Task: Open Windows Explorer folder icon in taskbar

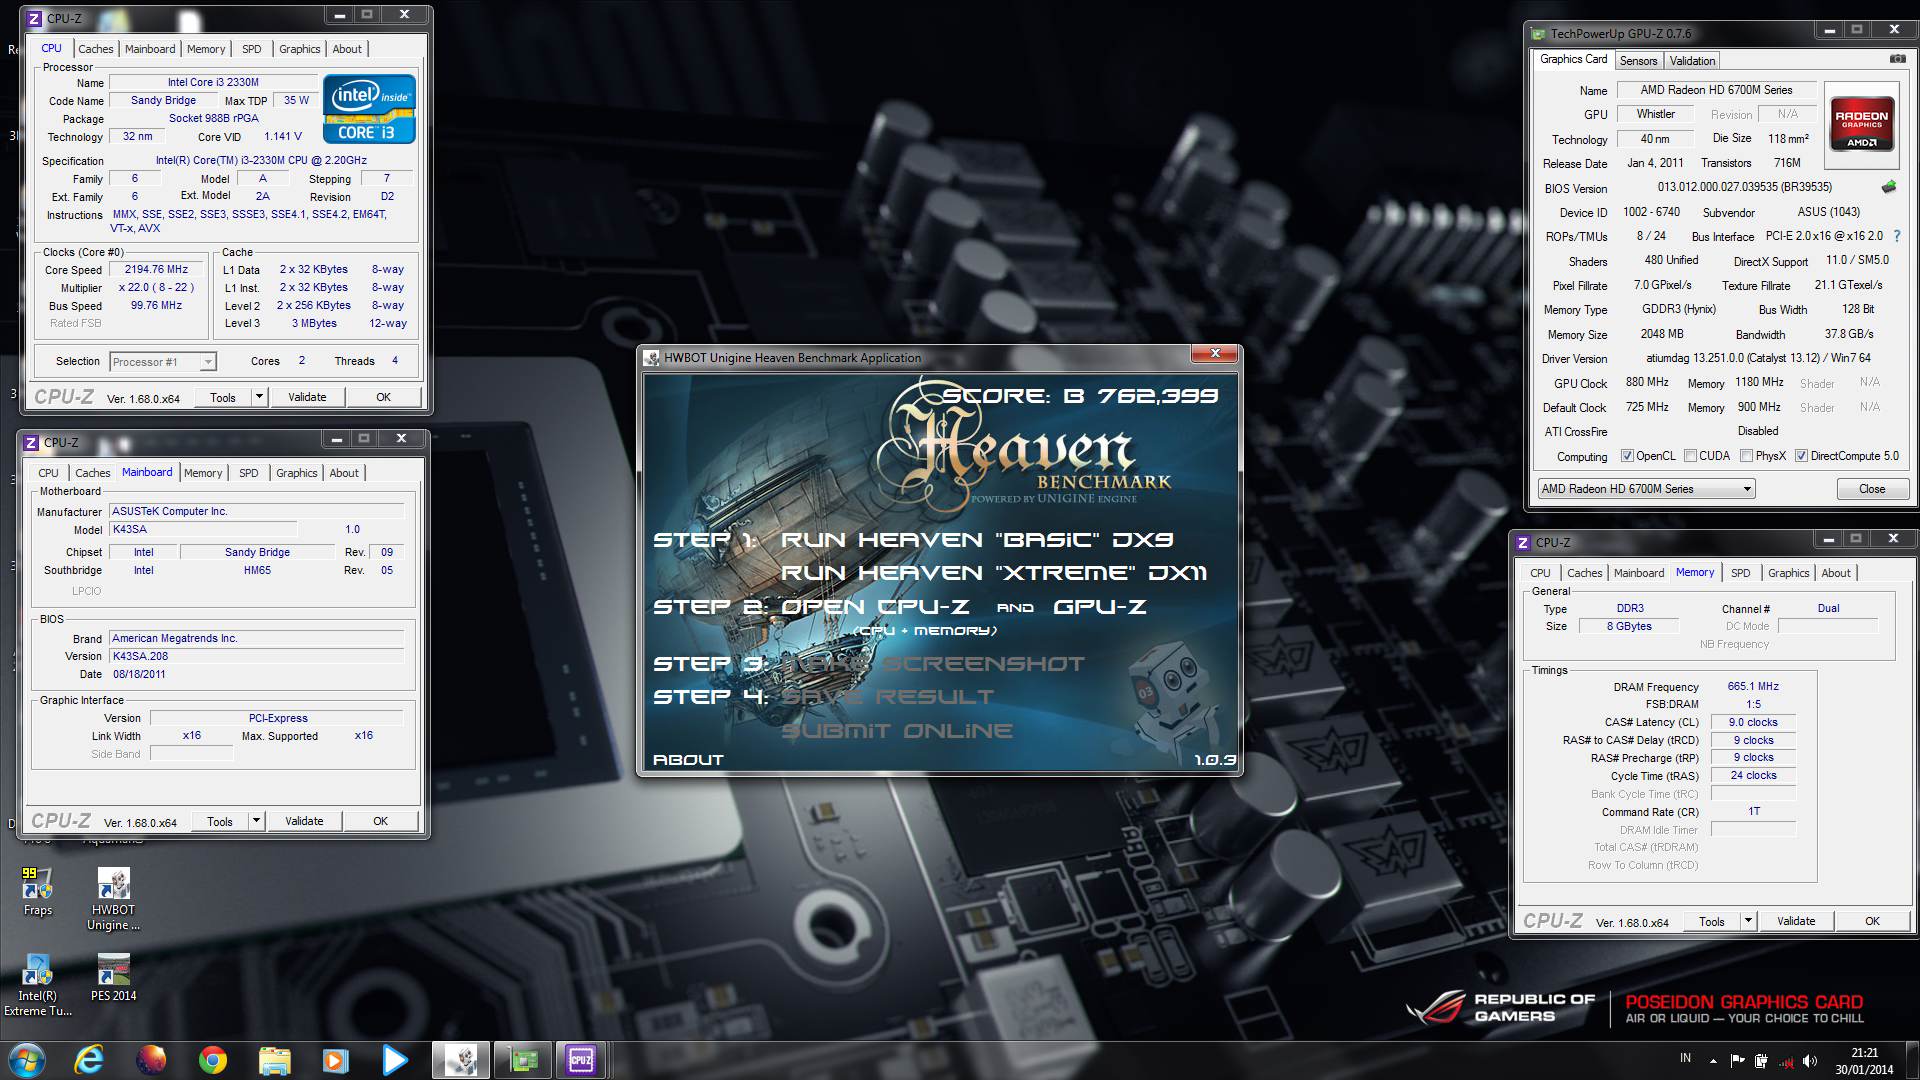Action: coord(274,1059)
